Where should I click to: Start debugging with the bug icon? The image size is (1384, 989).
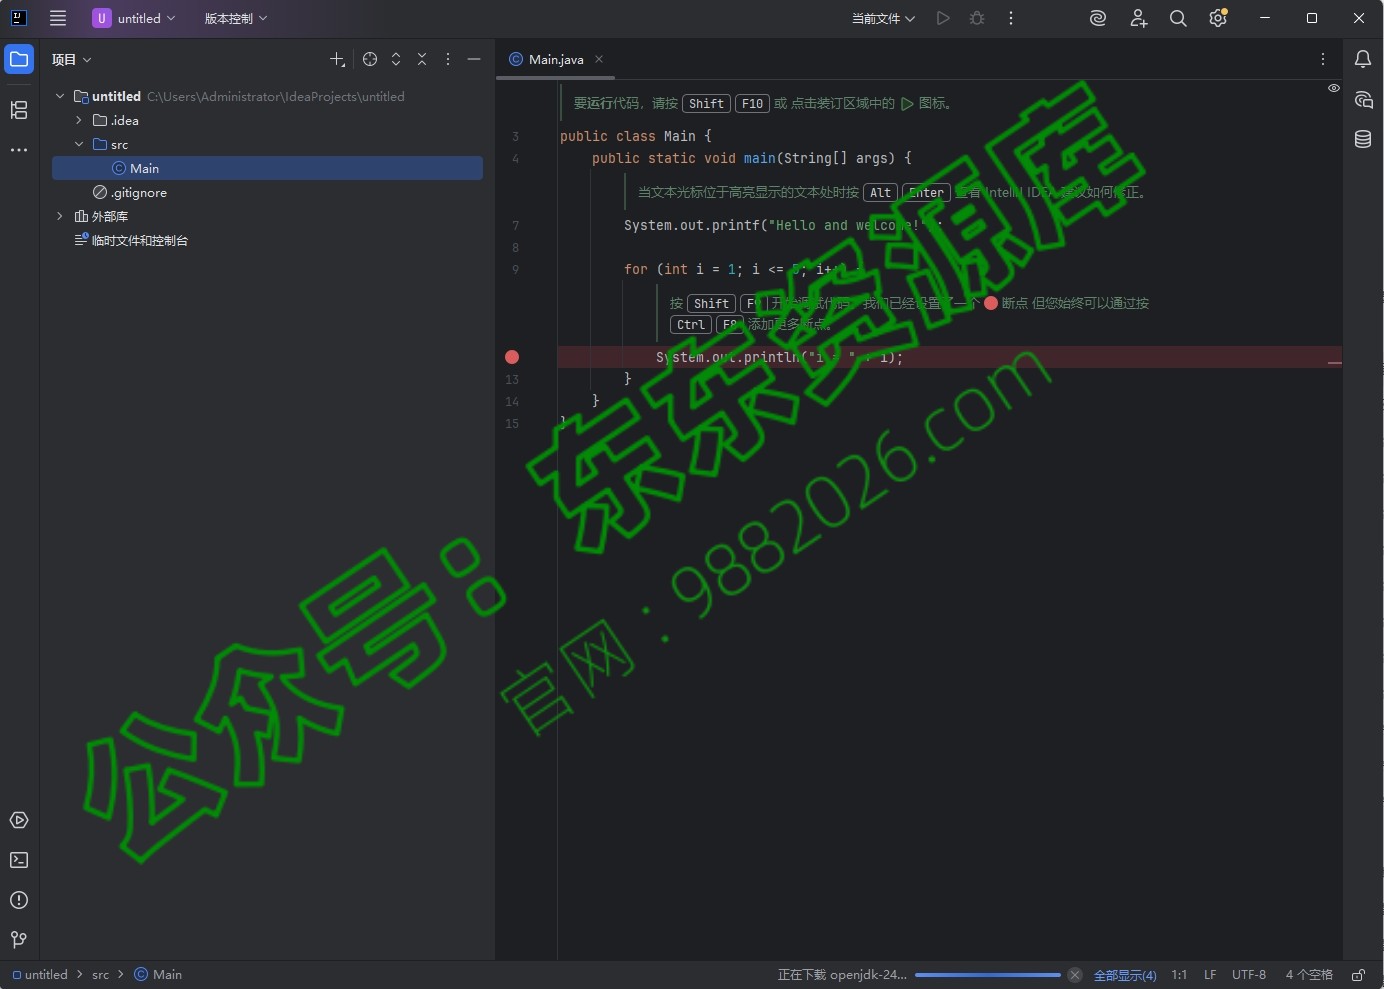tap(977, 18)
